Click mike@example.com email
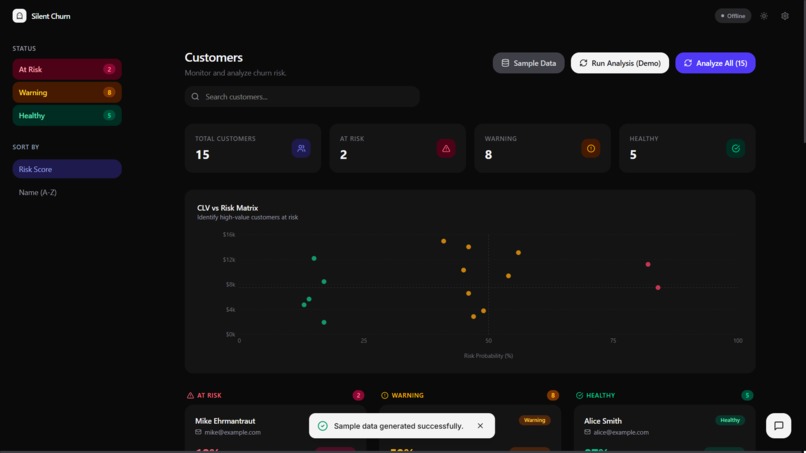Screen dimensions: 806x453 click(232, 432)
